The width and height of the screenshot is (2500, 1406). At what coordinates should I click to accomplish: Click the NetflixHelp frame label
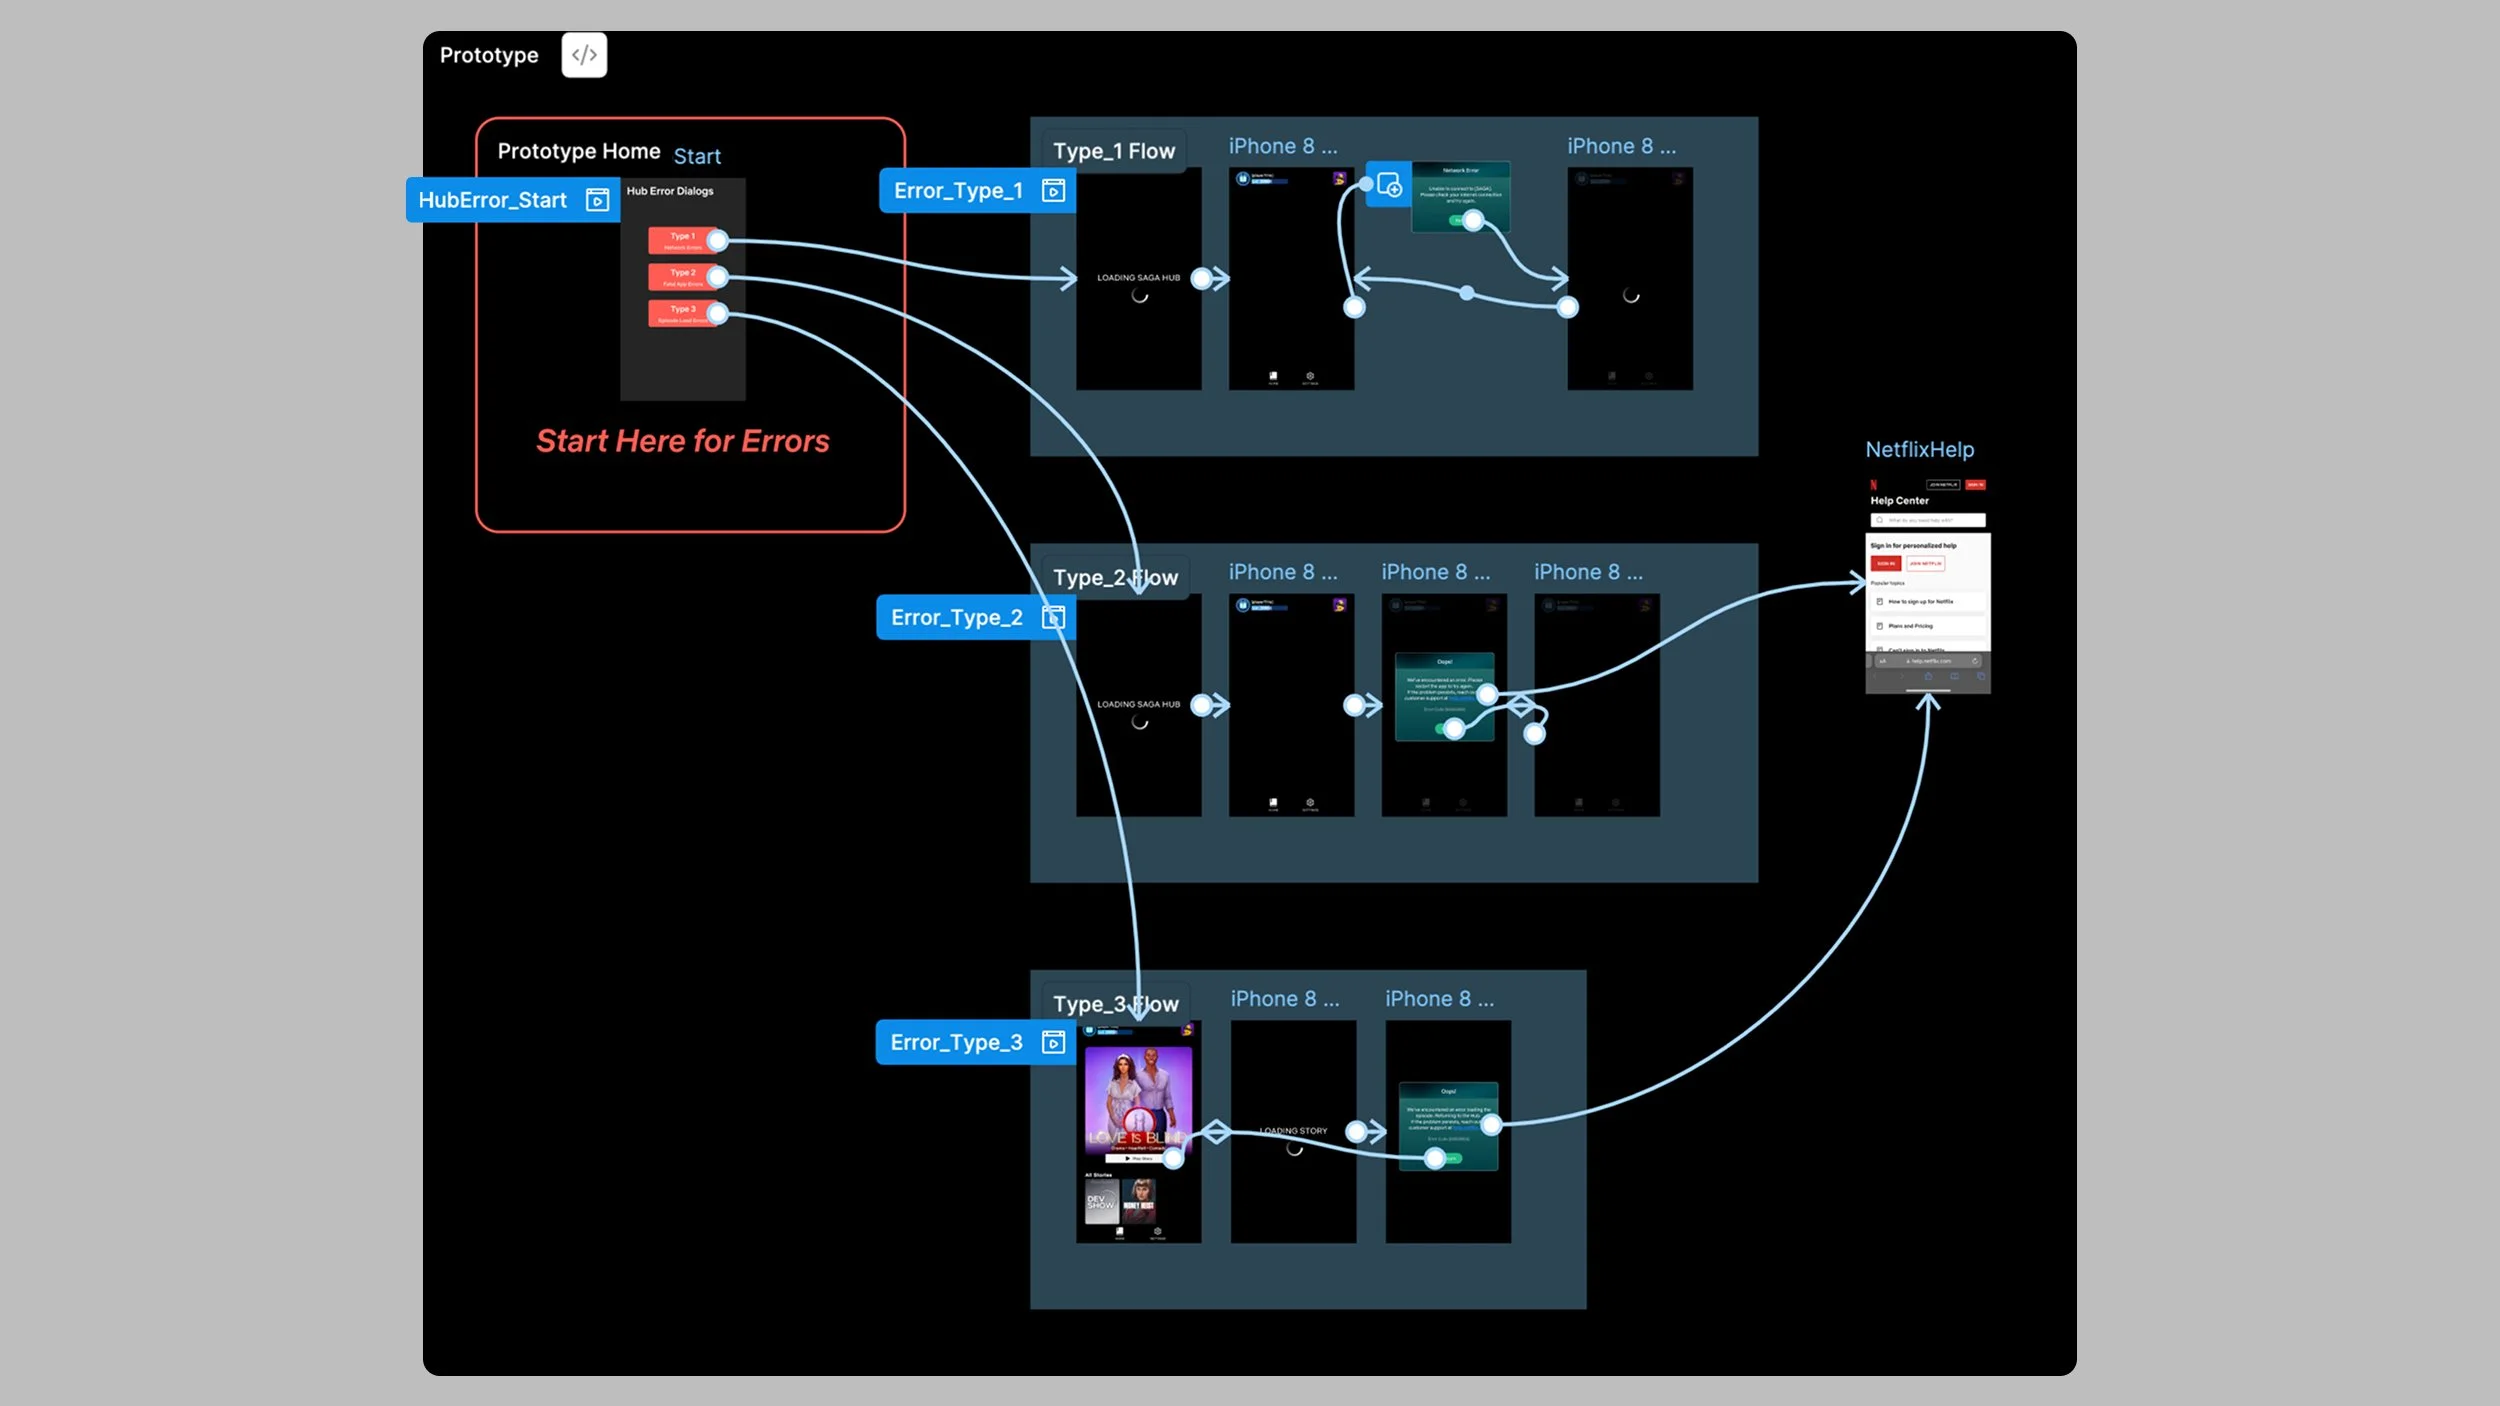pos(1919,449)
